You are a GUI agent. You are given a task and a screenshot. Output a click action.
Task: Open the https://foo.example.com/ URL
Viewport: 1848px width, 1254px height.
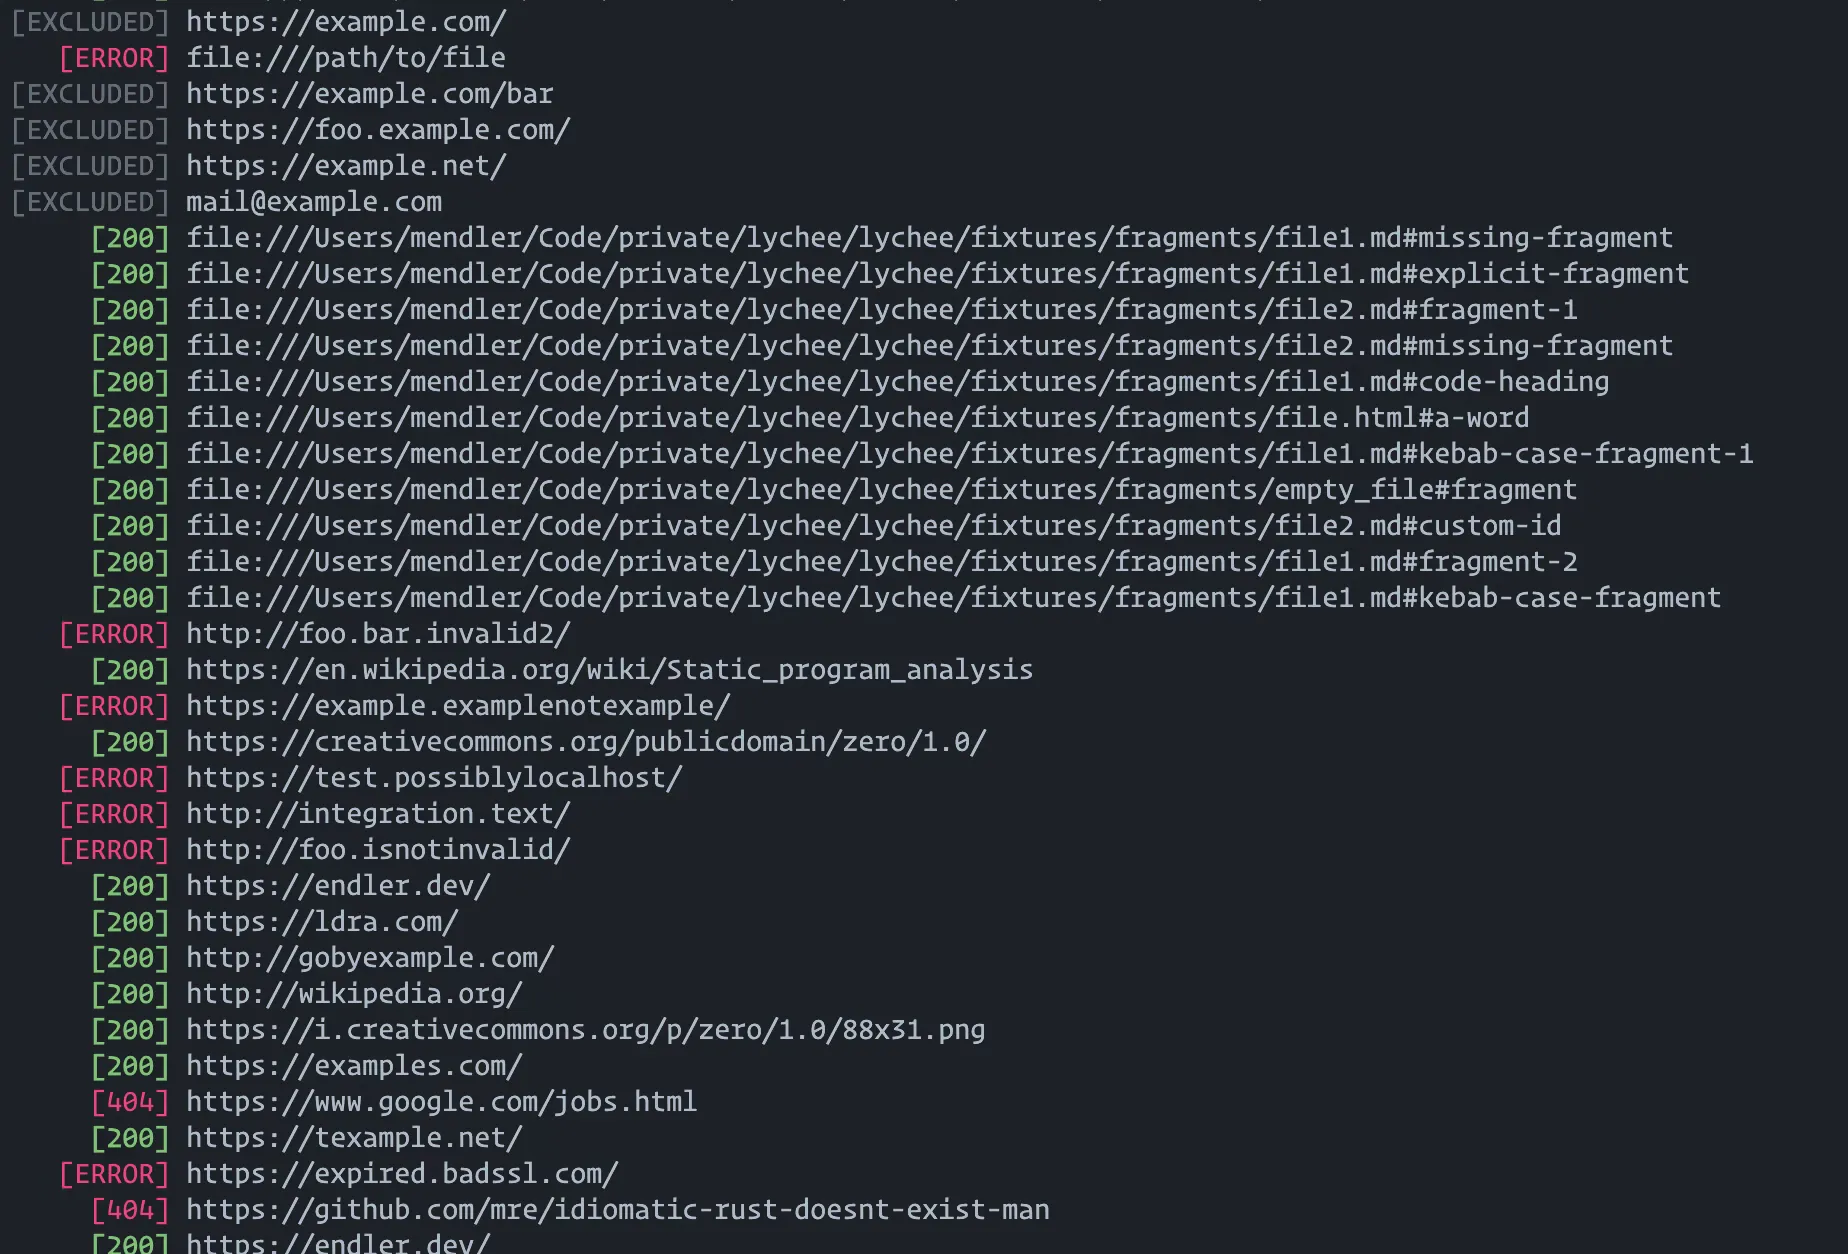(x=377, y=130)
